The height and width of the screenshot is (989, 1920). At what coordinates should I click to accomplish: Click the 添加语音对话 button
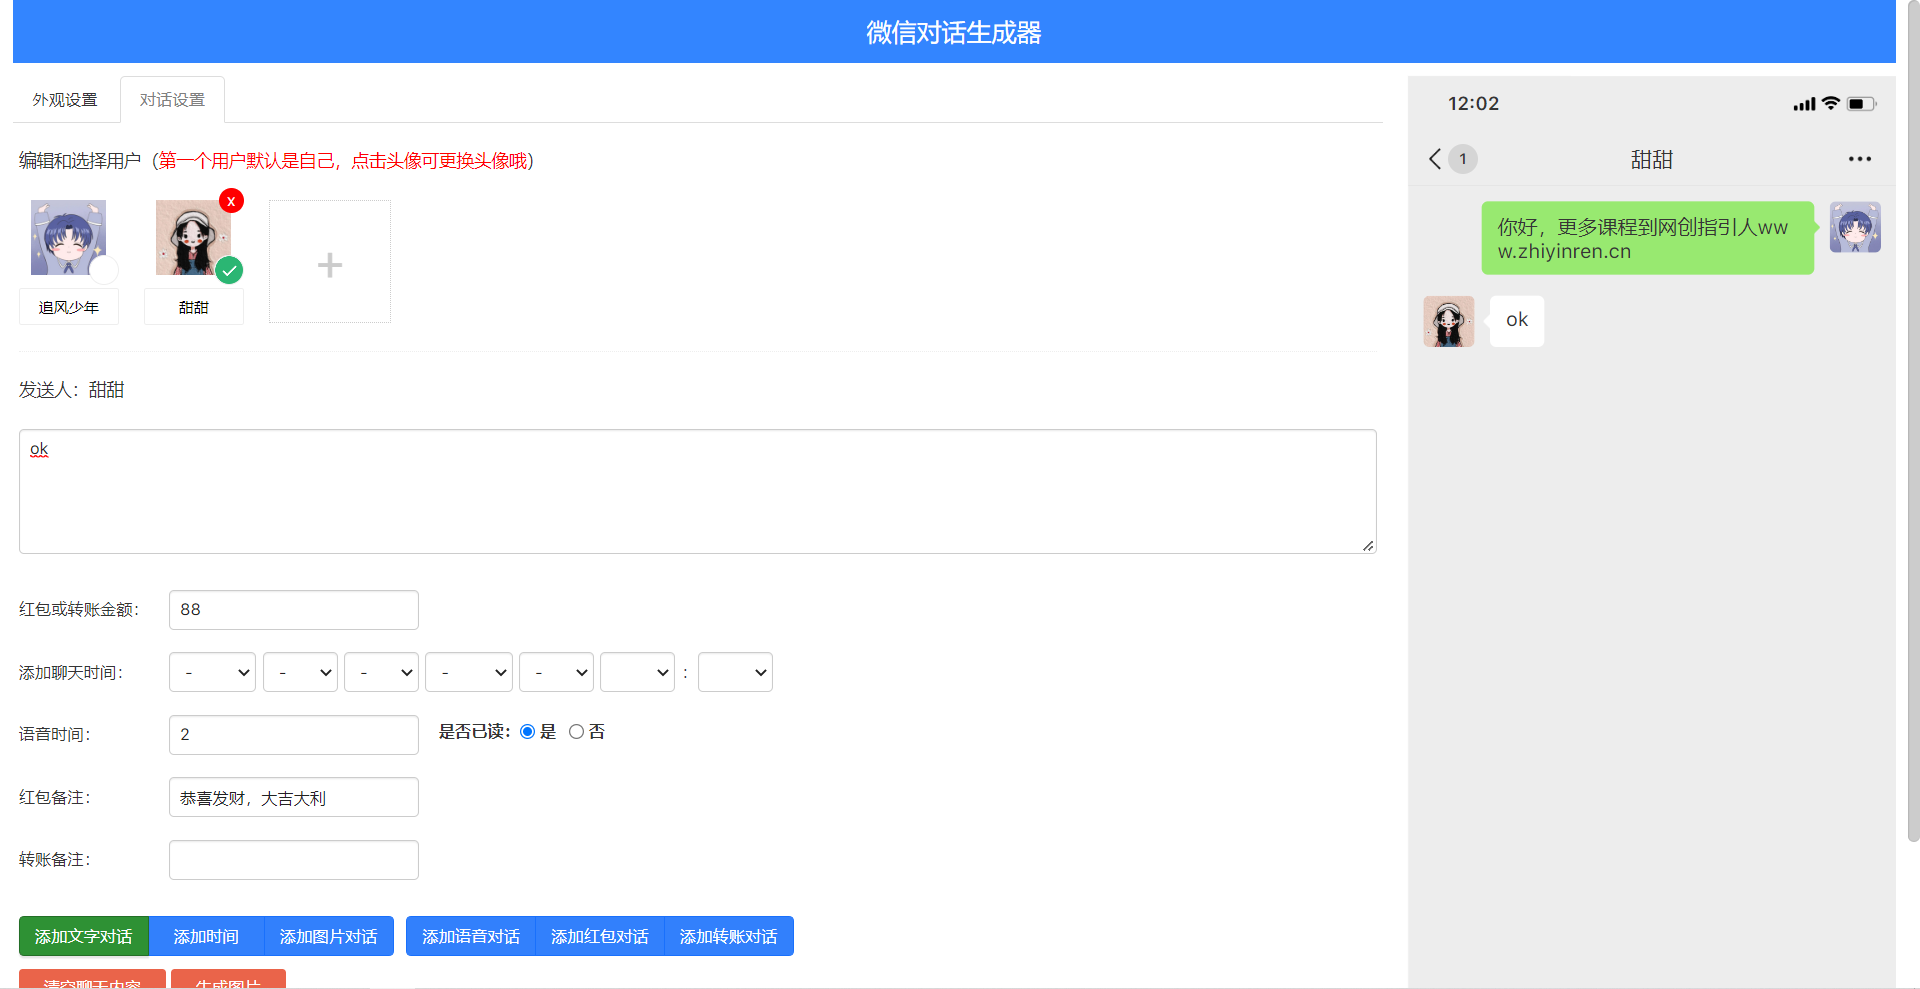click(471, 936)
